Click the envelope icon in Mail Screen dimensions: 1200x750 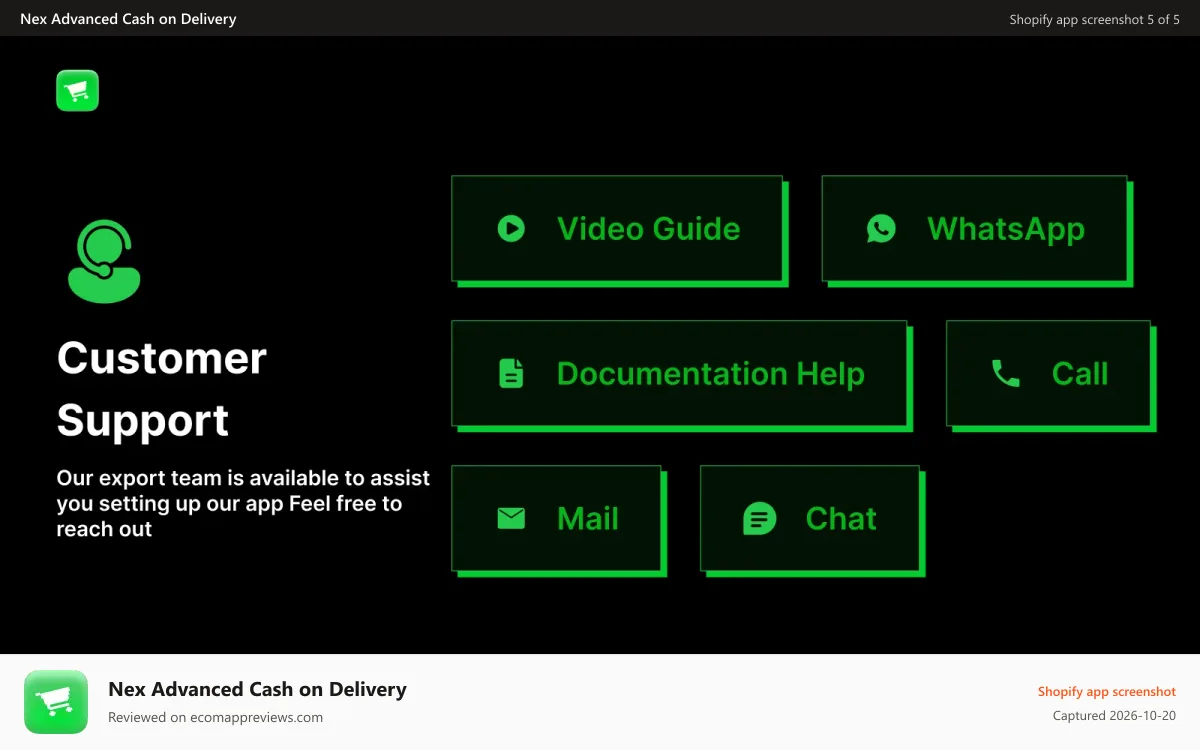[x=511, y=518]
